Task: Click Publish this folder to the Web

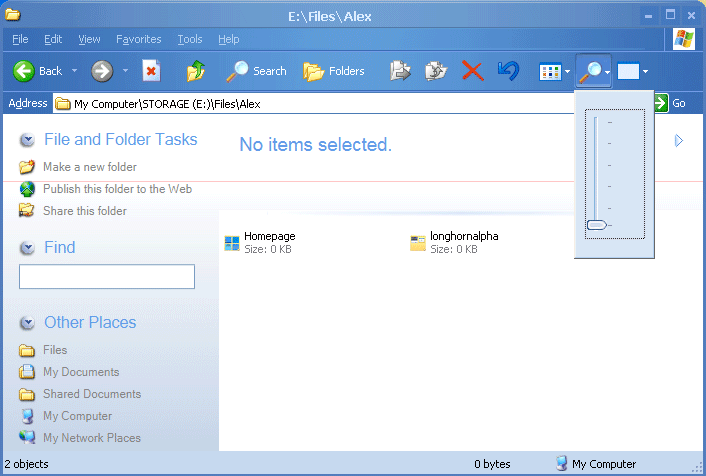Action: [x=118, y=189]
